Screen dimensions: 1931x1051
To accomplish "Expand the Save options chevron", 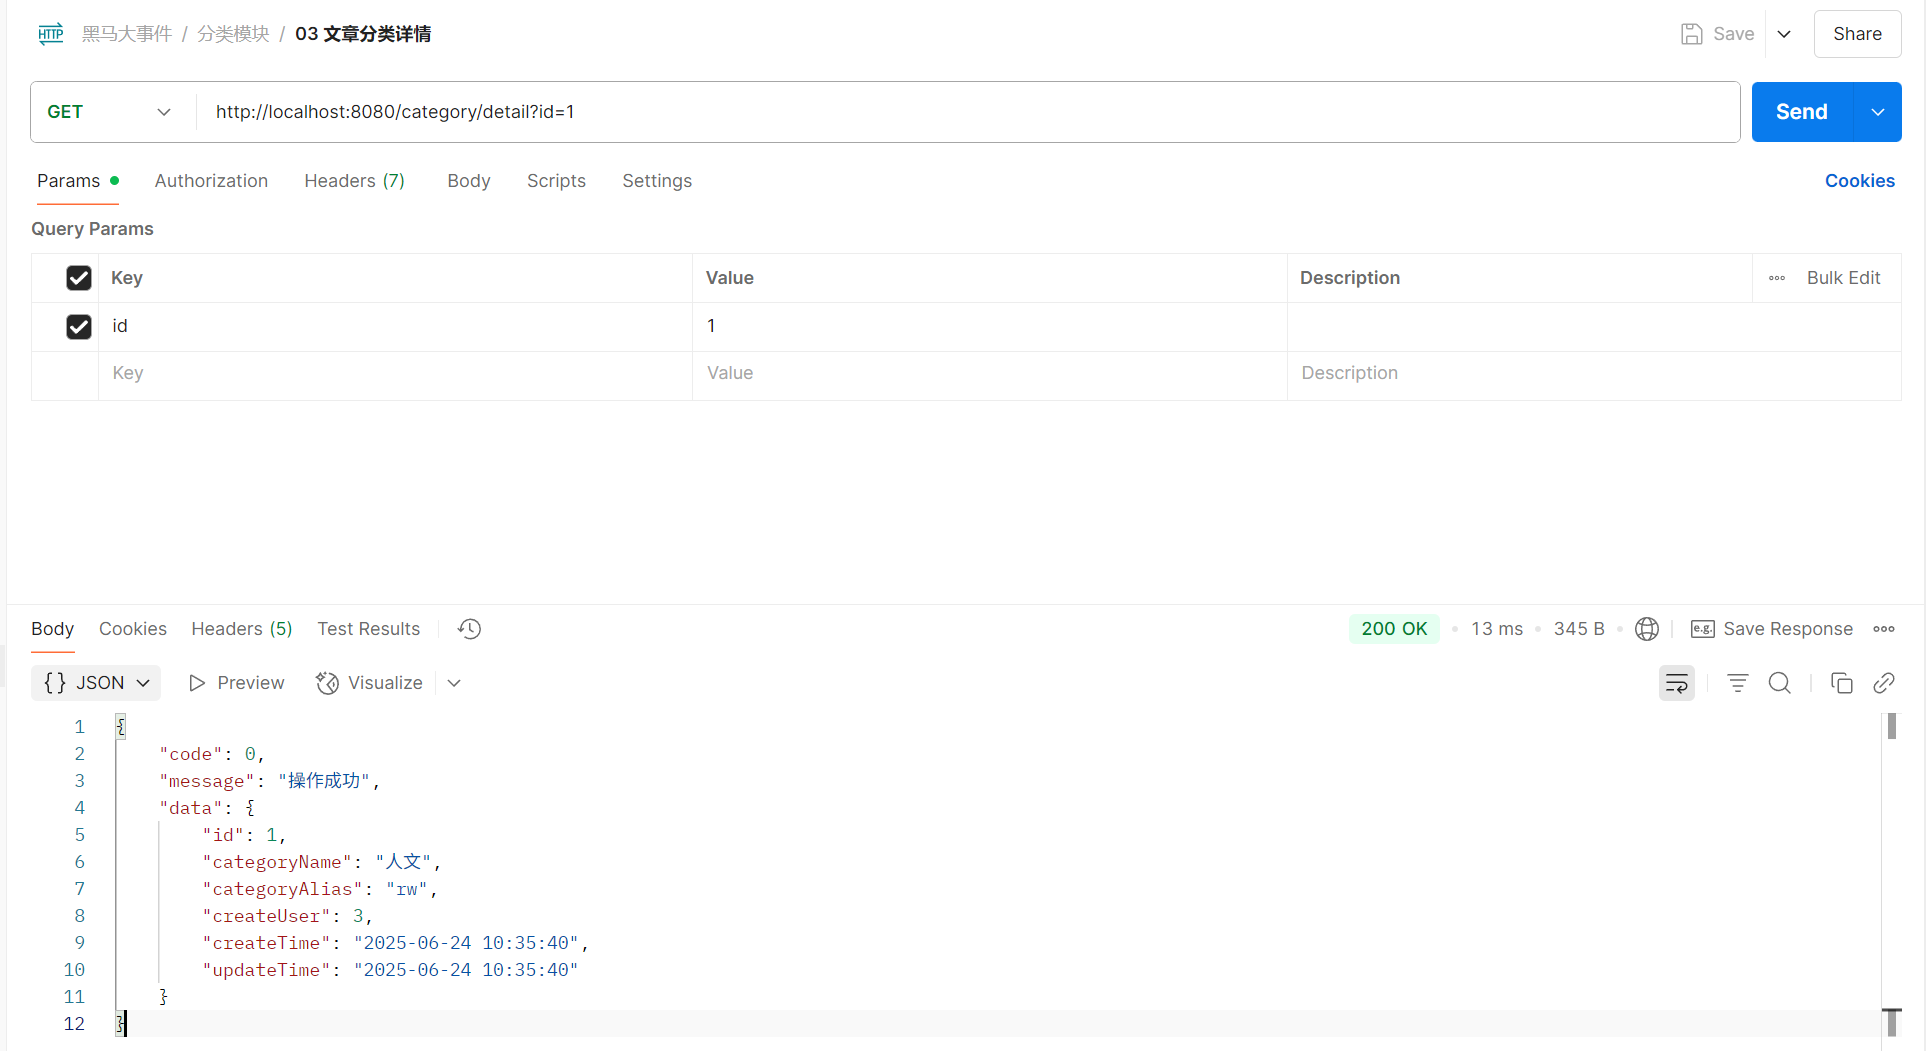I will point(1784,34).
